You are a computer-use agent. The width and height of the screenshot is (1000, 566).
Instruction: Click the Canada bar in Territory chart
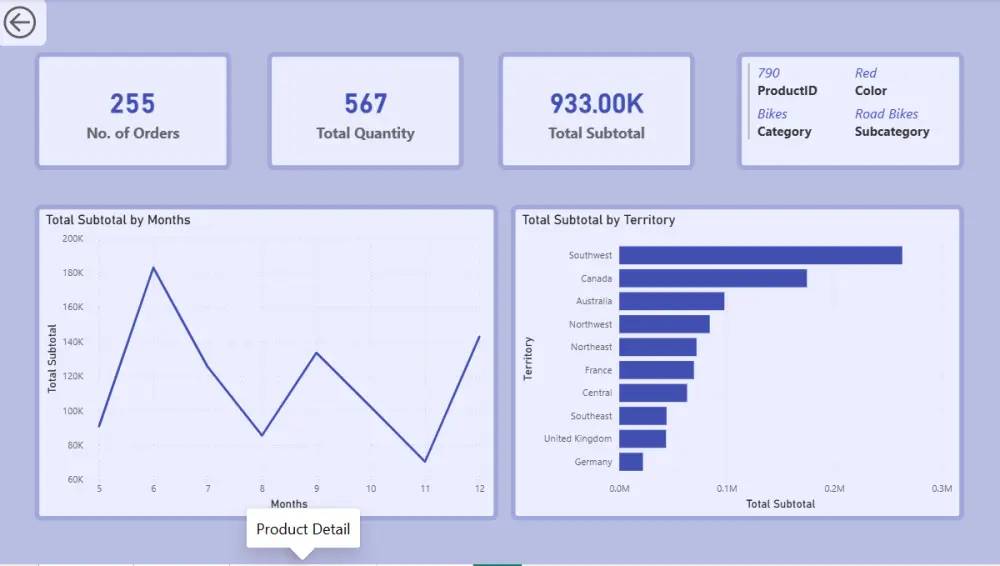pyautogui.click(x=713, y=278)
